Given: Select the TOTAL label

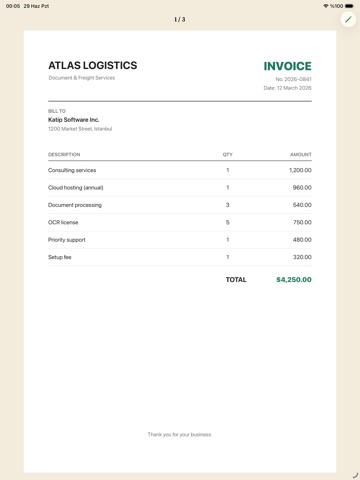Looking at the screenshot, I should (x=236, y=280).
